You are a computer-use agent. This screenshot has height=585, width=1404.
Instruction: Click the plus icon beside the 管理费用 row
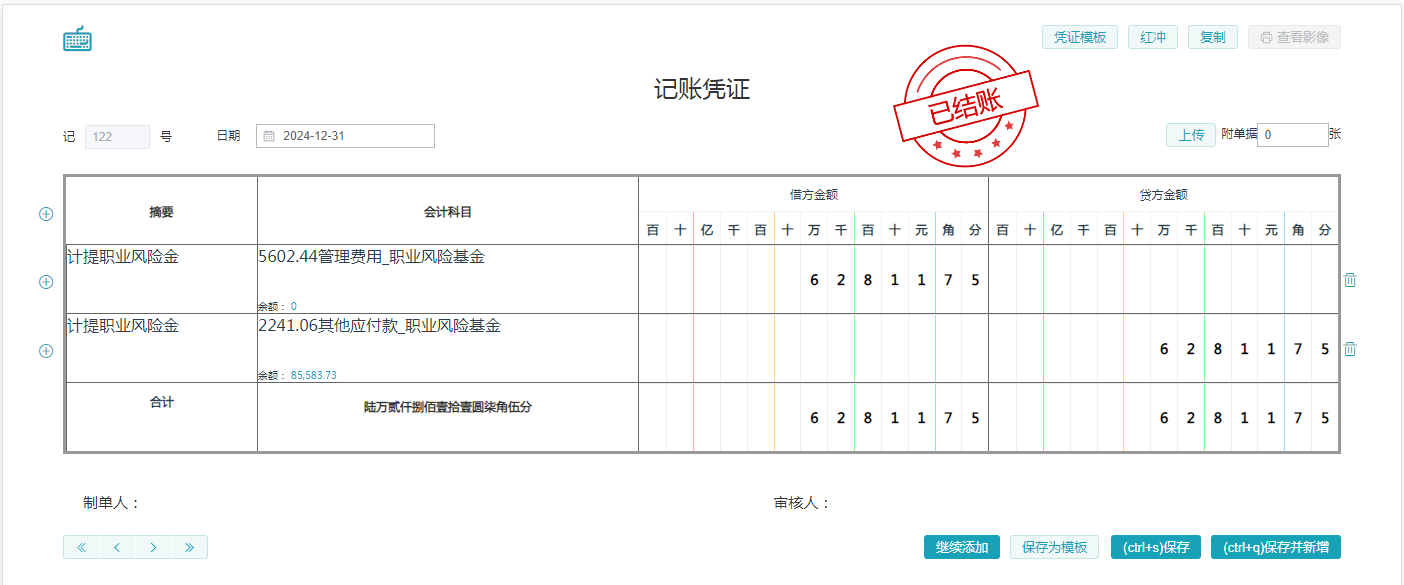pyautogui.click(x=46, y=282)
